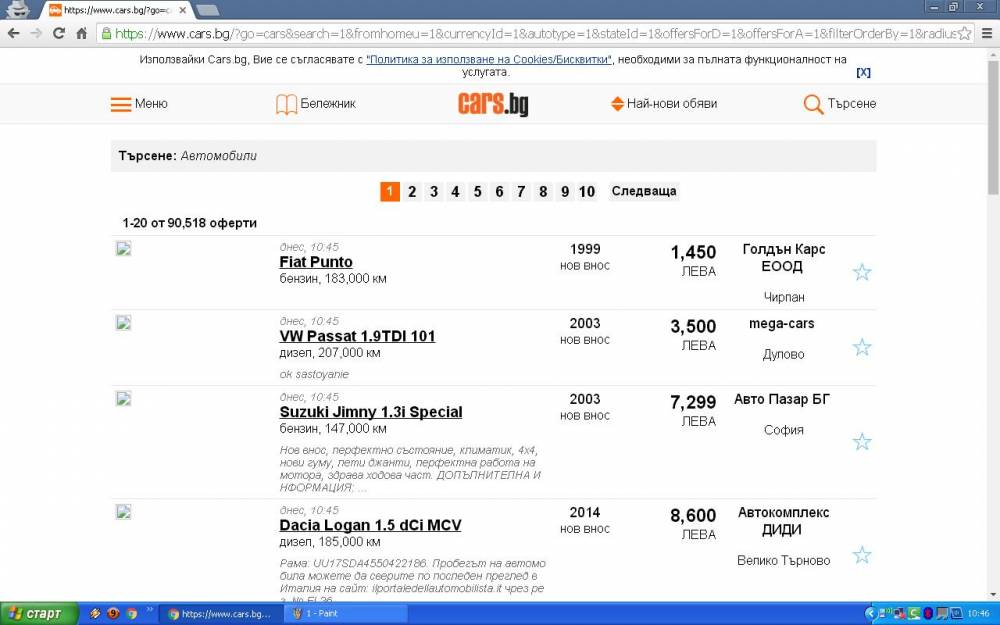Bookmark the page with the star icon
The width and height of the screenshot is (1000, 625).
point(964,33)
